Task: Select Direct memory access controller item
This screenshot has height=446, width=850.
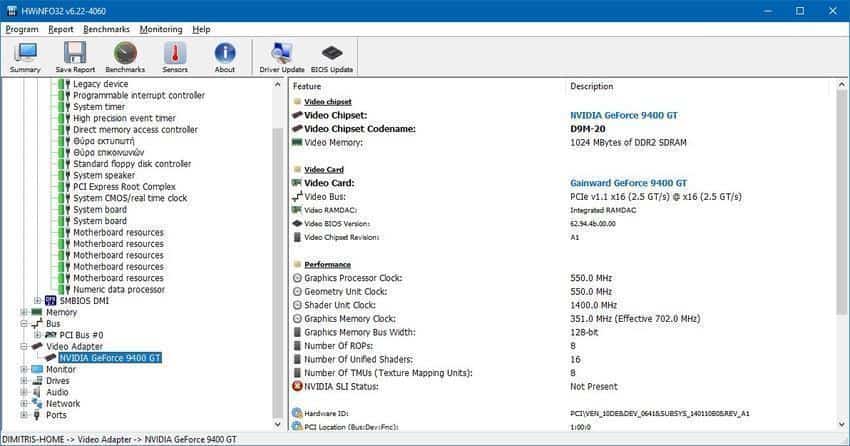Action: 136,130
